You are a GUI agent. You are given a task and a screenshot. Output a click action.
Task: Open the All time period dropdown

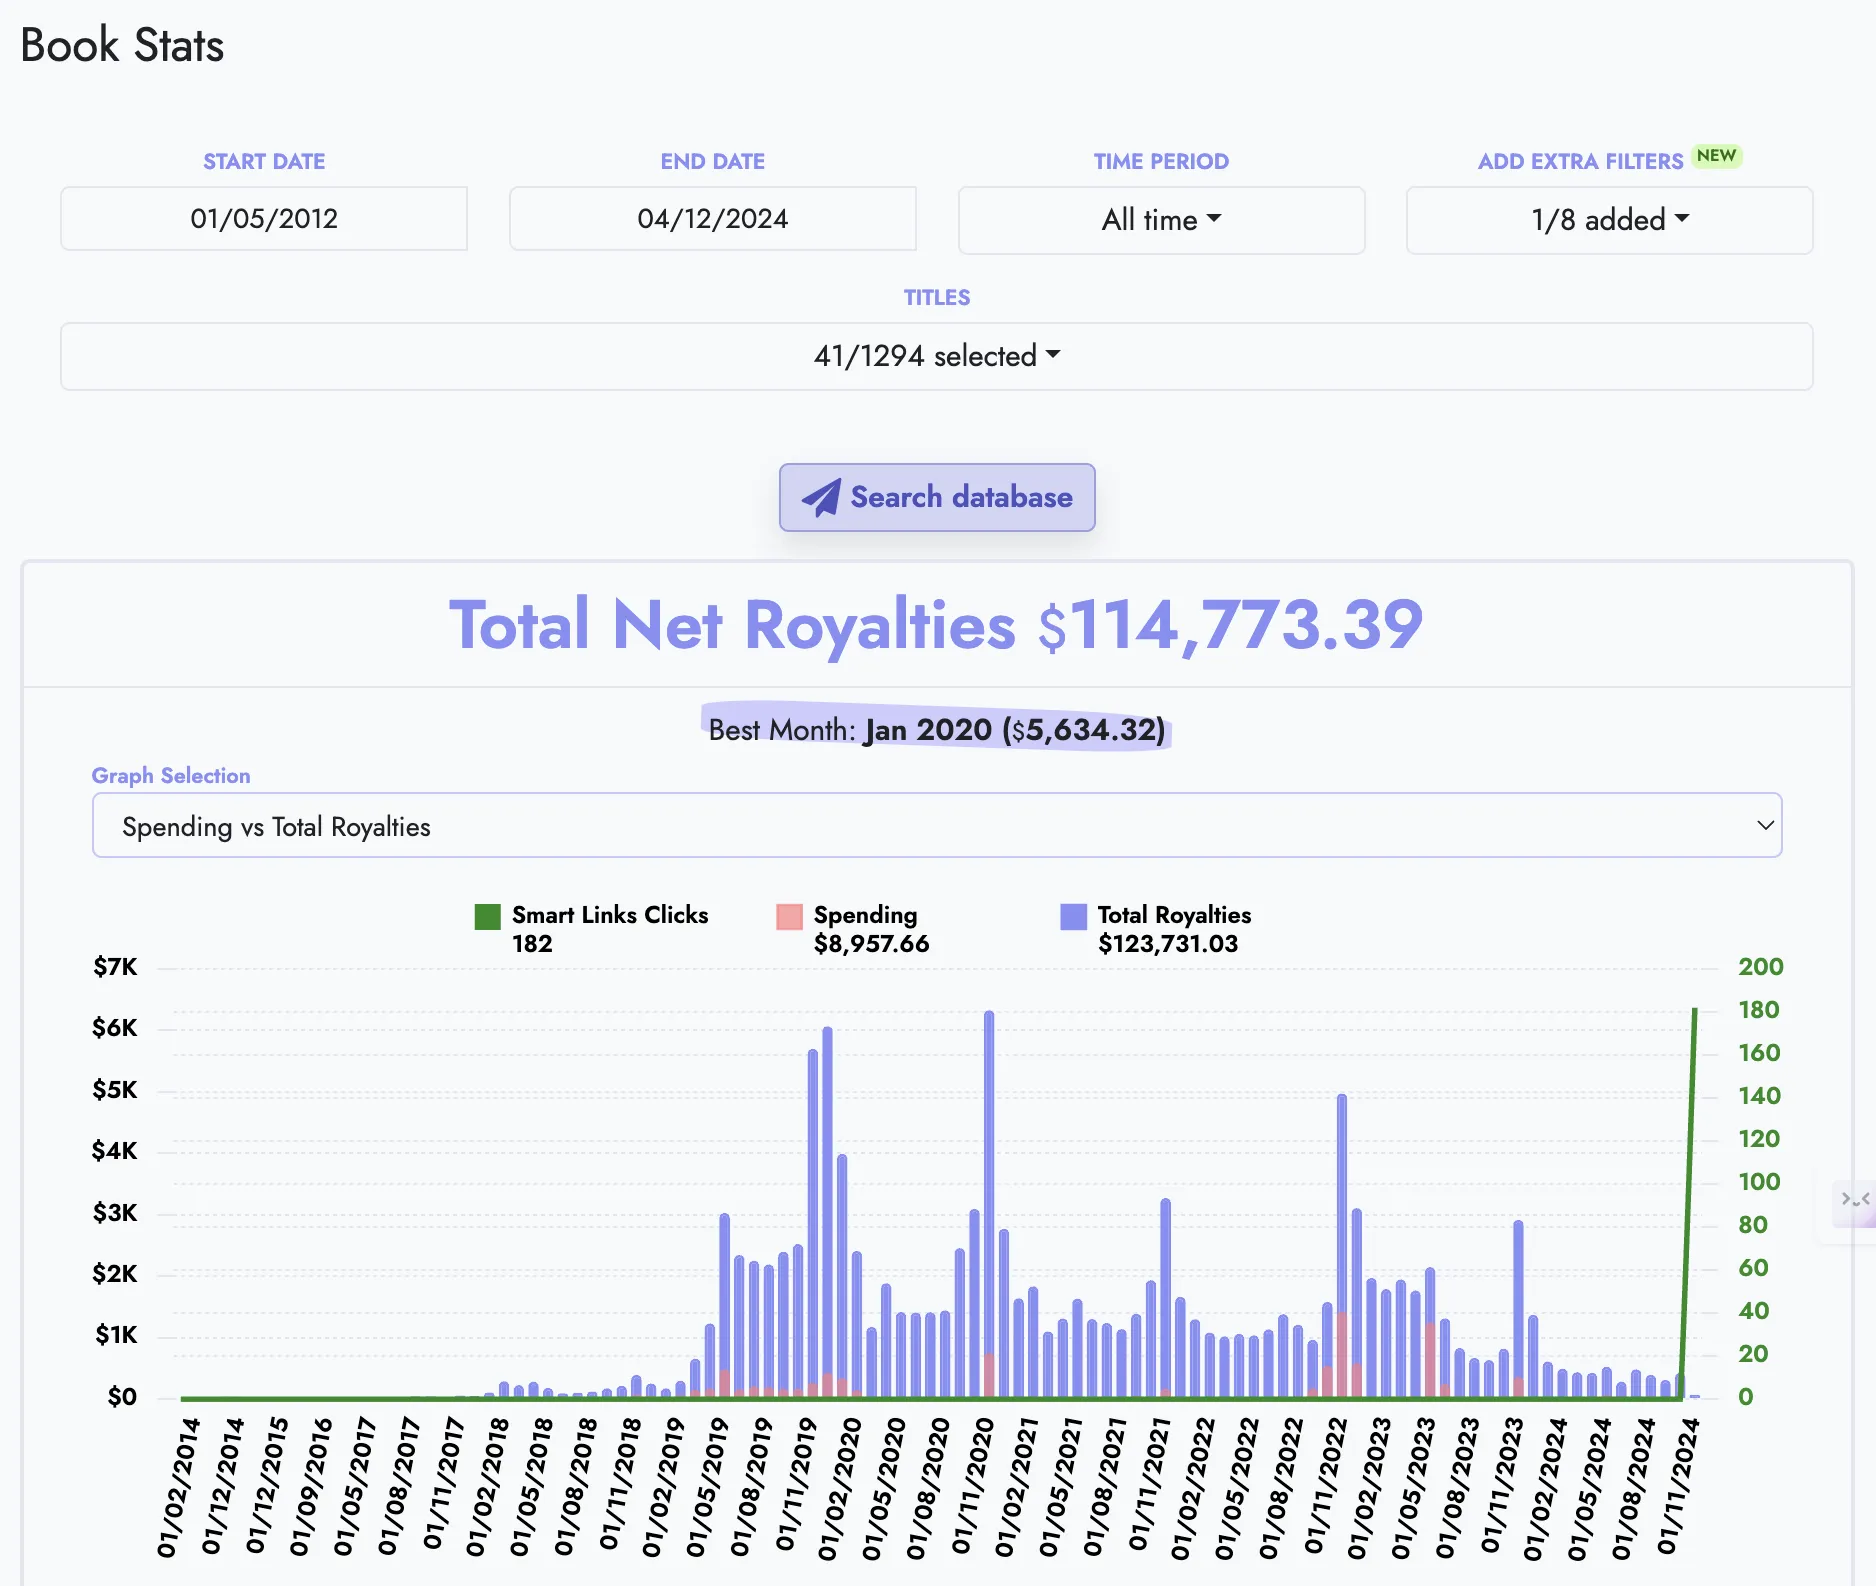pos(1161,220)
